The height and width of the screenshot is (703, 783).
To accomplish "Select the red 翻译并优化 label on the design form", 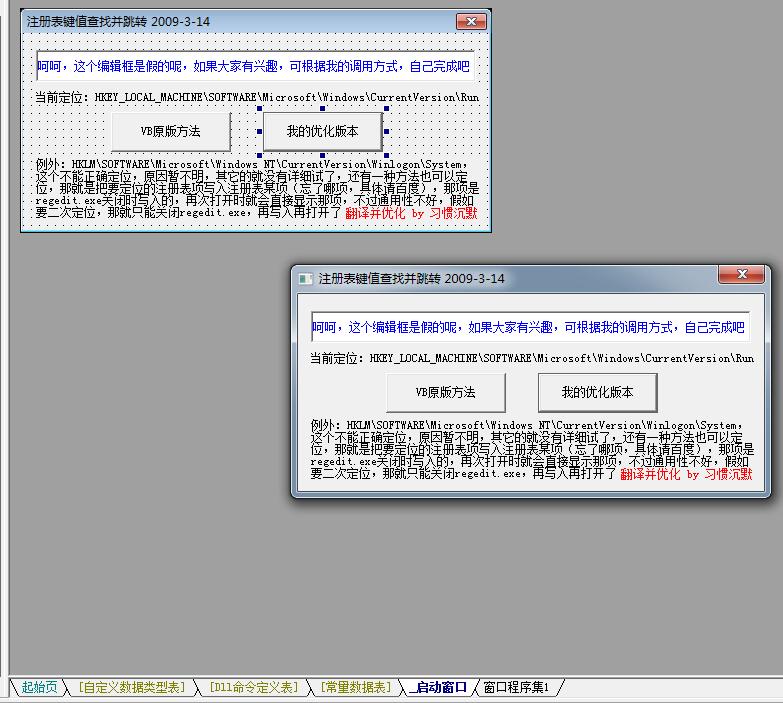I will click(411, 213).
